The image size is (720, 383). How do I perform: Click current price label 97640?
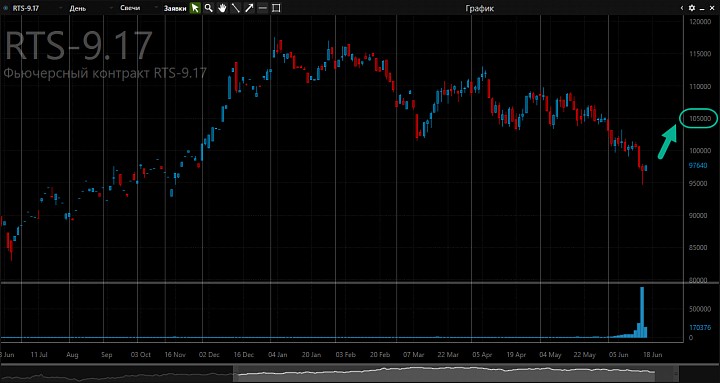pos(698,166)
